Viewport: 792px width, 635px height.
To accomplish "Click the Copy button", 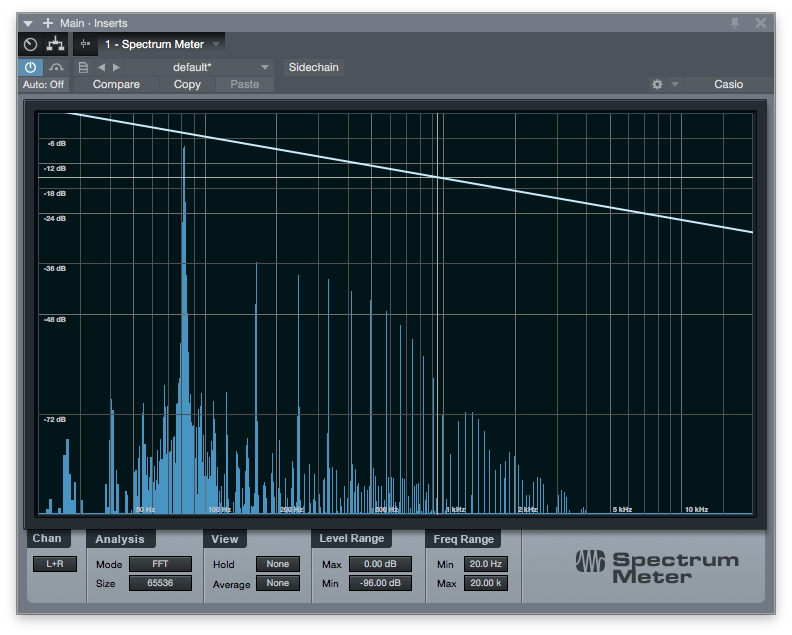I will point(187,85).
